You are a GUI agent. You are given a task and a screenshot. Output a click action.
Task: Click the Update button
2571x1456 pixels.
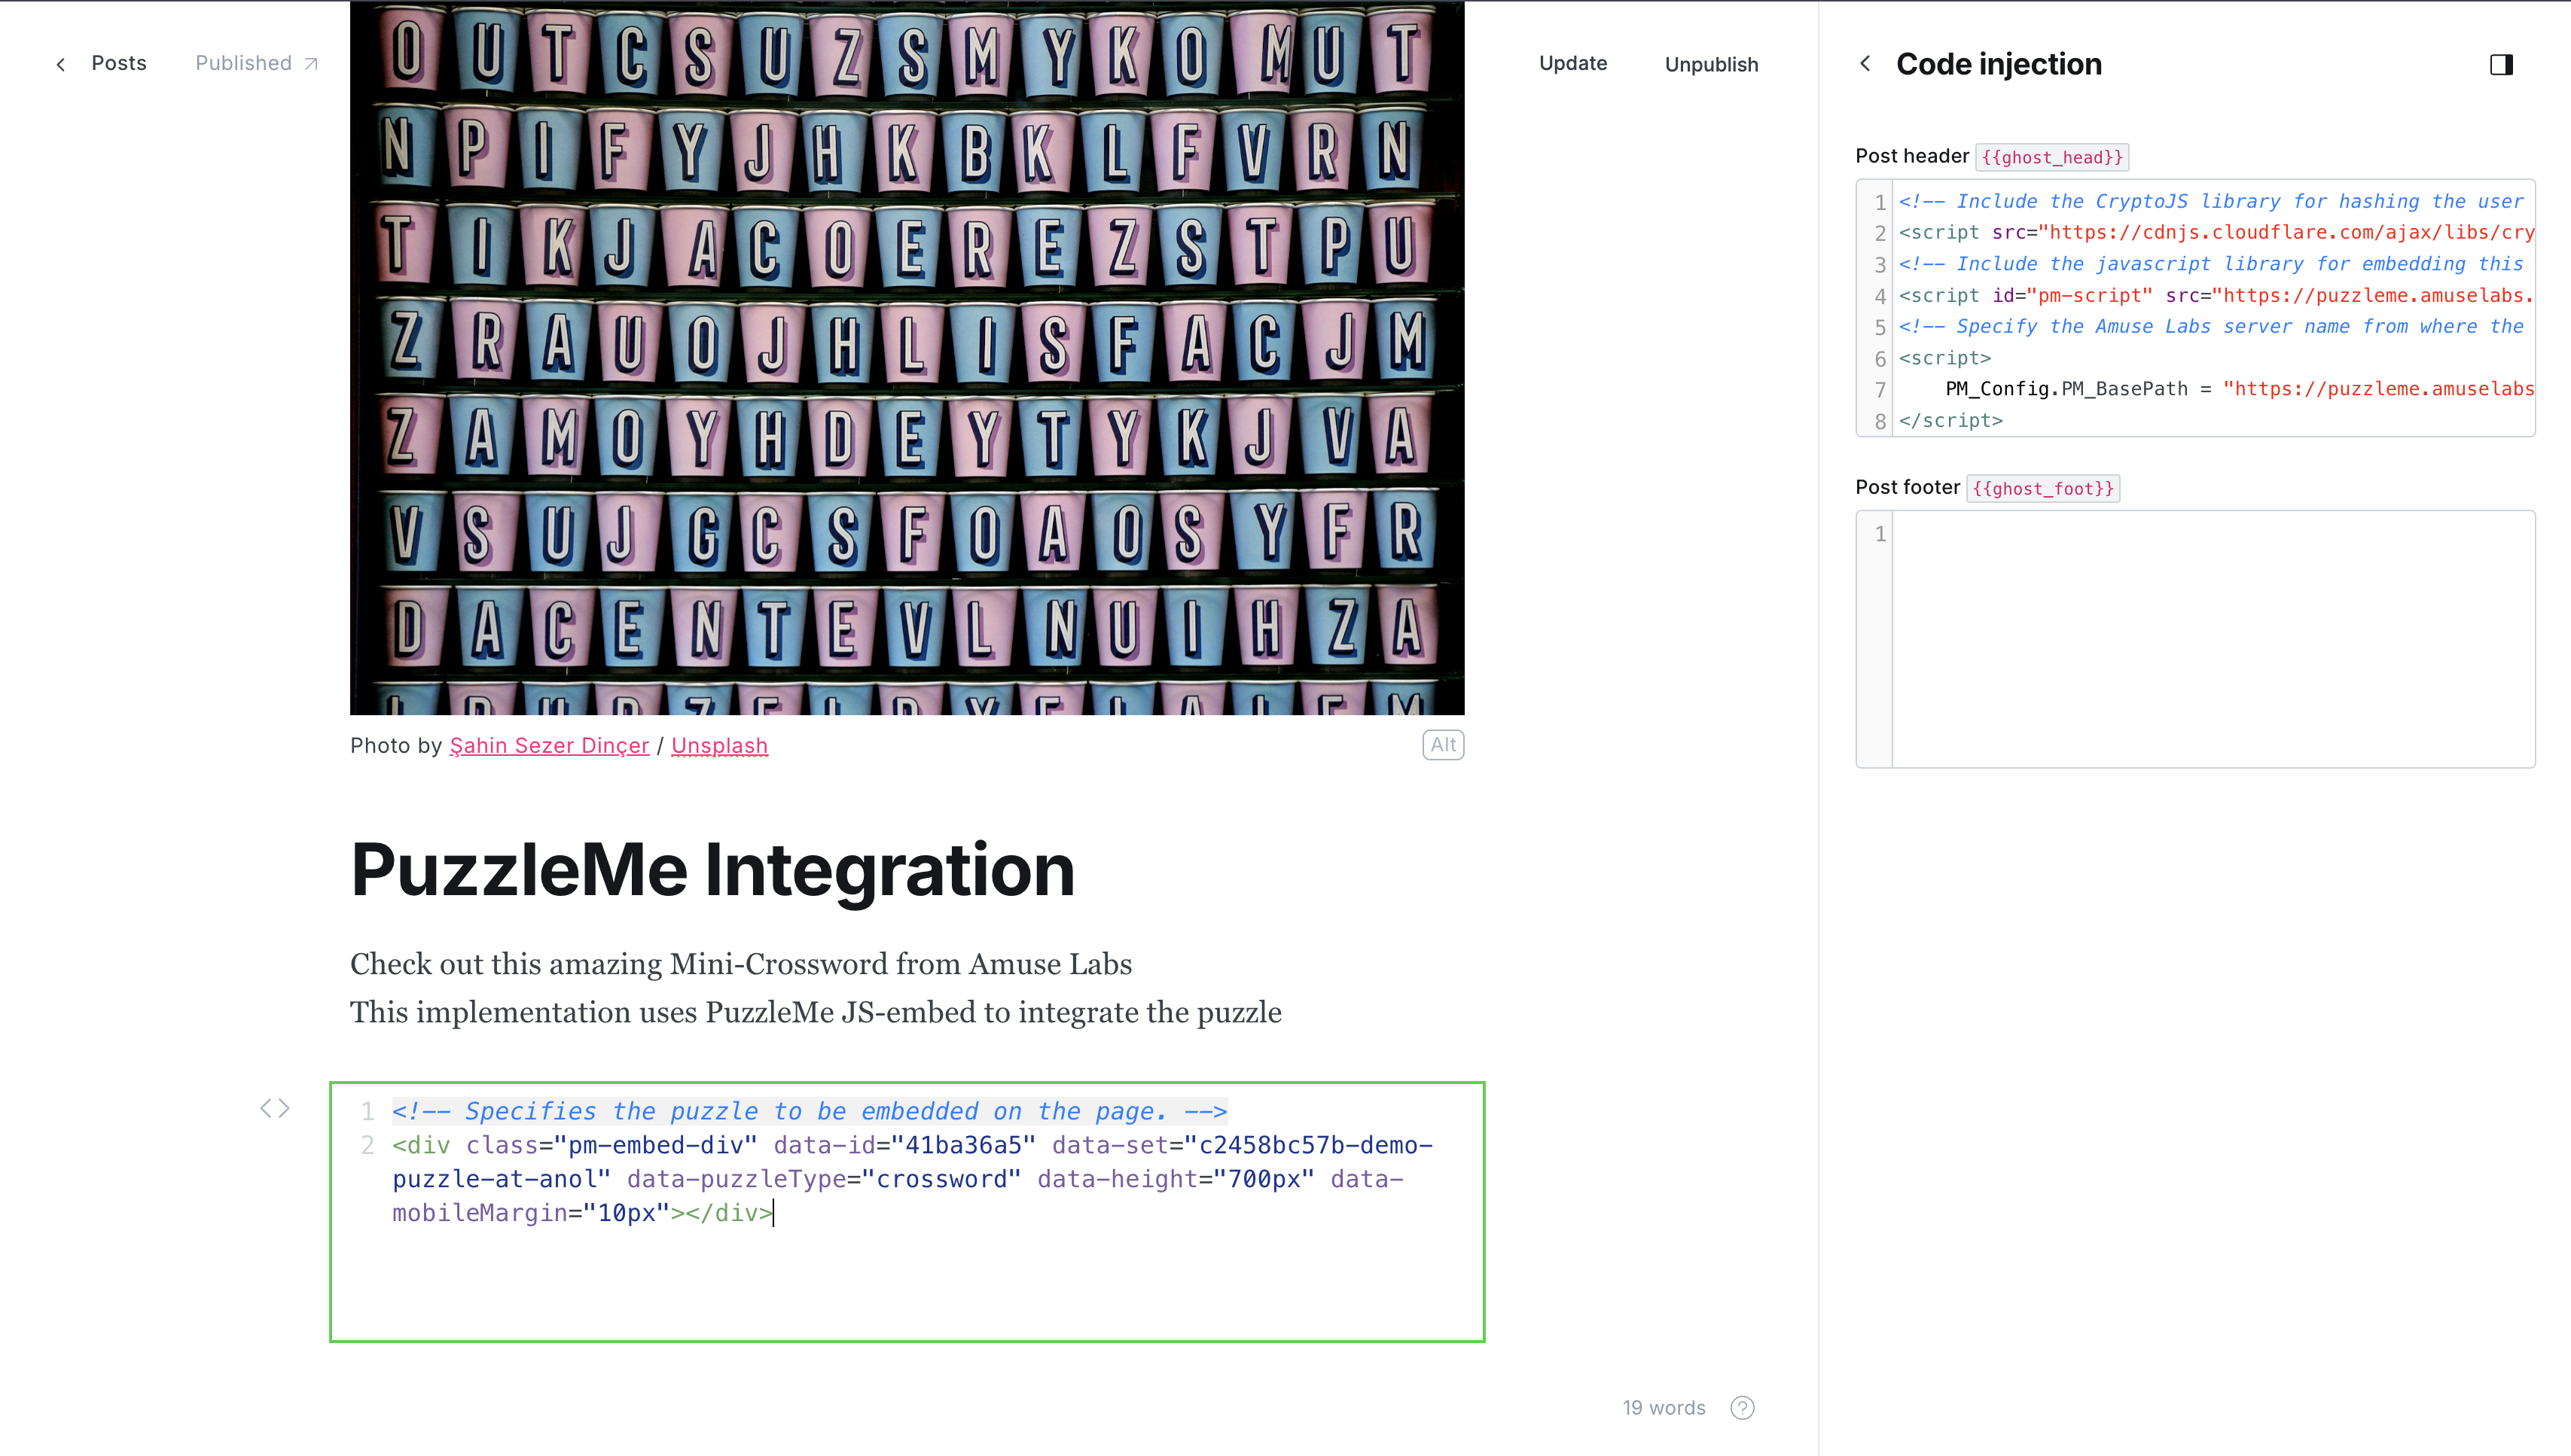coord(1572,63)
